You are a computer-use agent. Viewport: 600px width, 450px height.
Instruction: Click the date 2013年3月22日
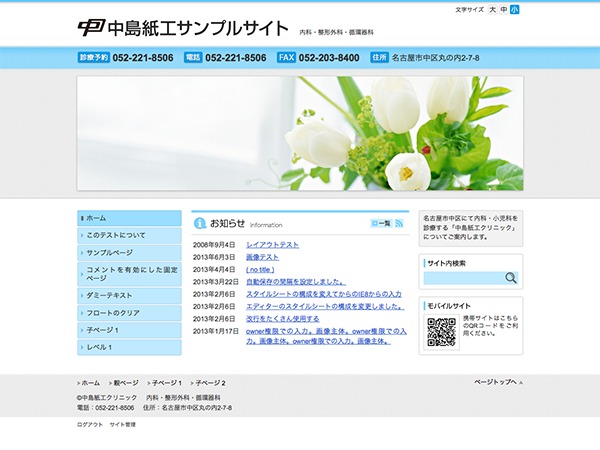[215, 282]
